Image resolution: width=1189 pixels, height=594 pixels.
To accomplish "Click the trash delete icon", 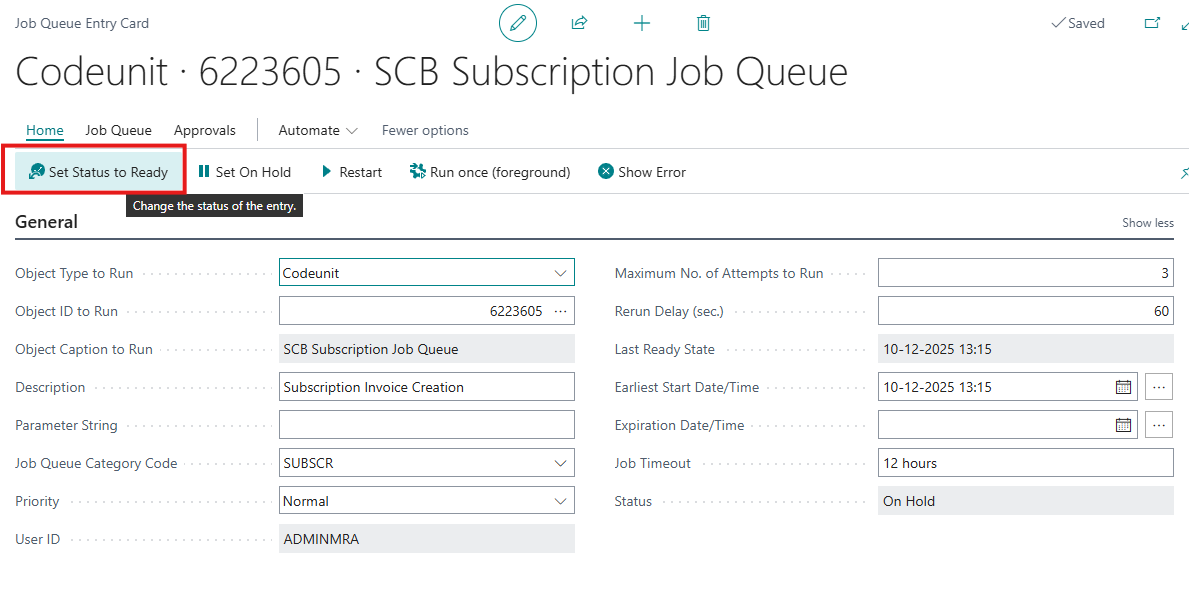I will pos(703,23).
